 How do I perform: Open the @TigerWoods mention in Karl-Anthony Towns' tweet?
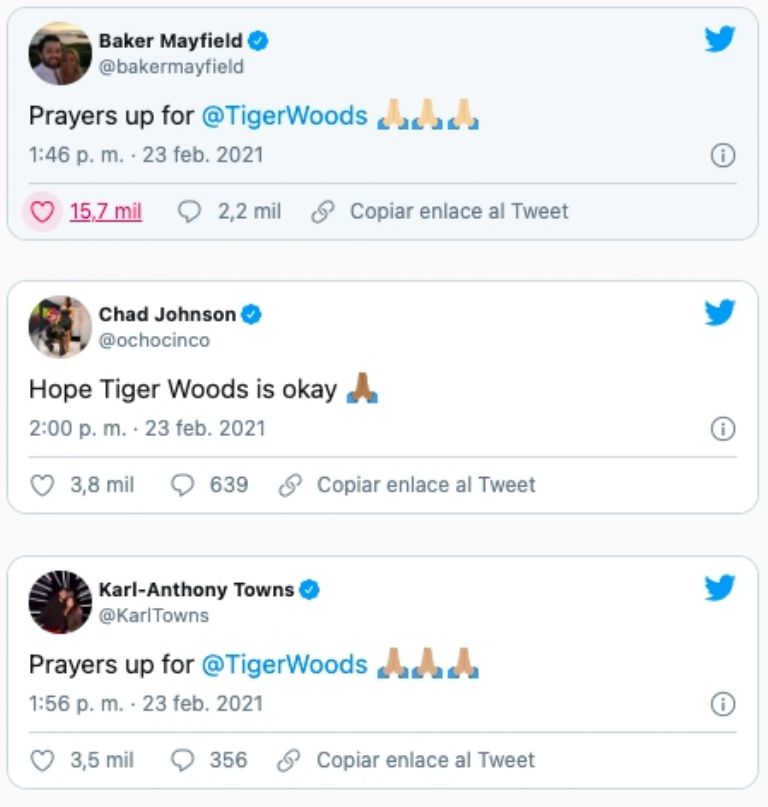click(285, 665)
